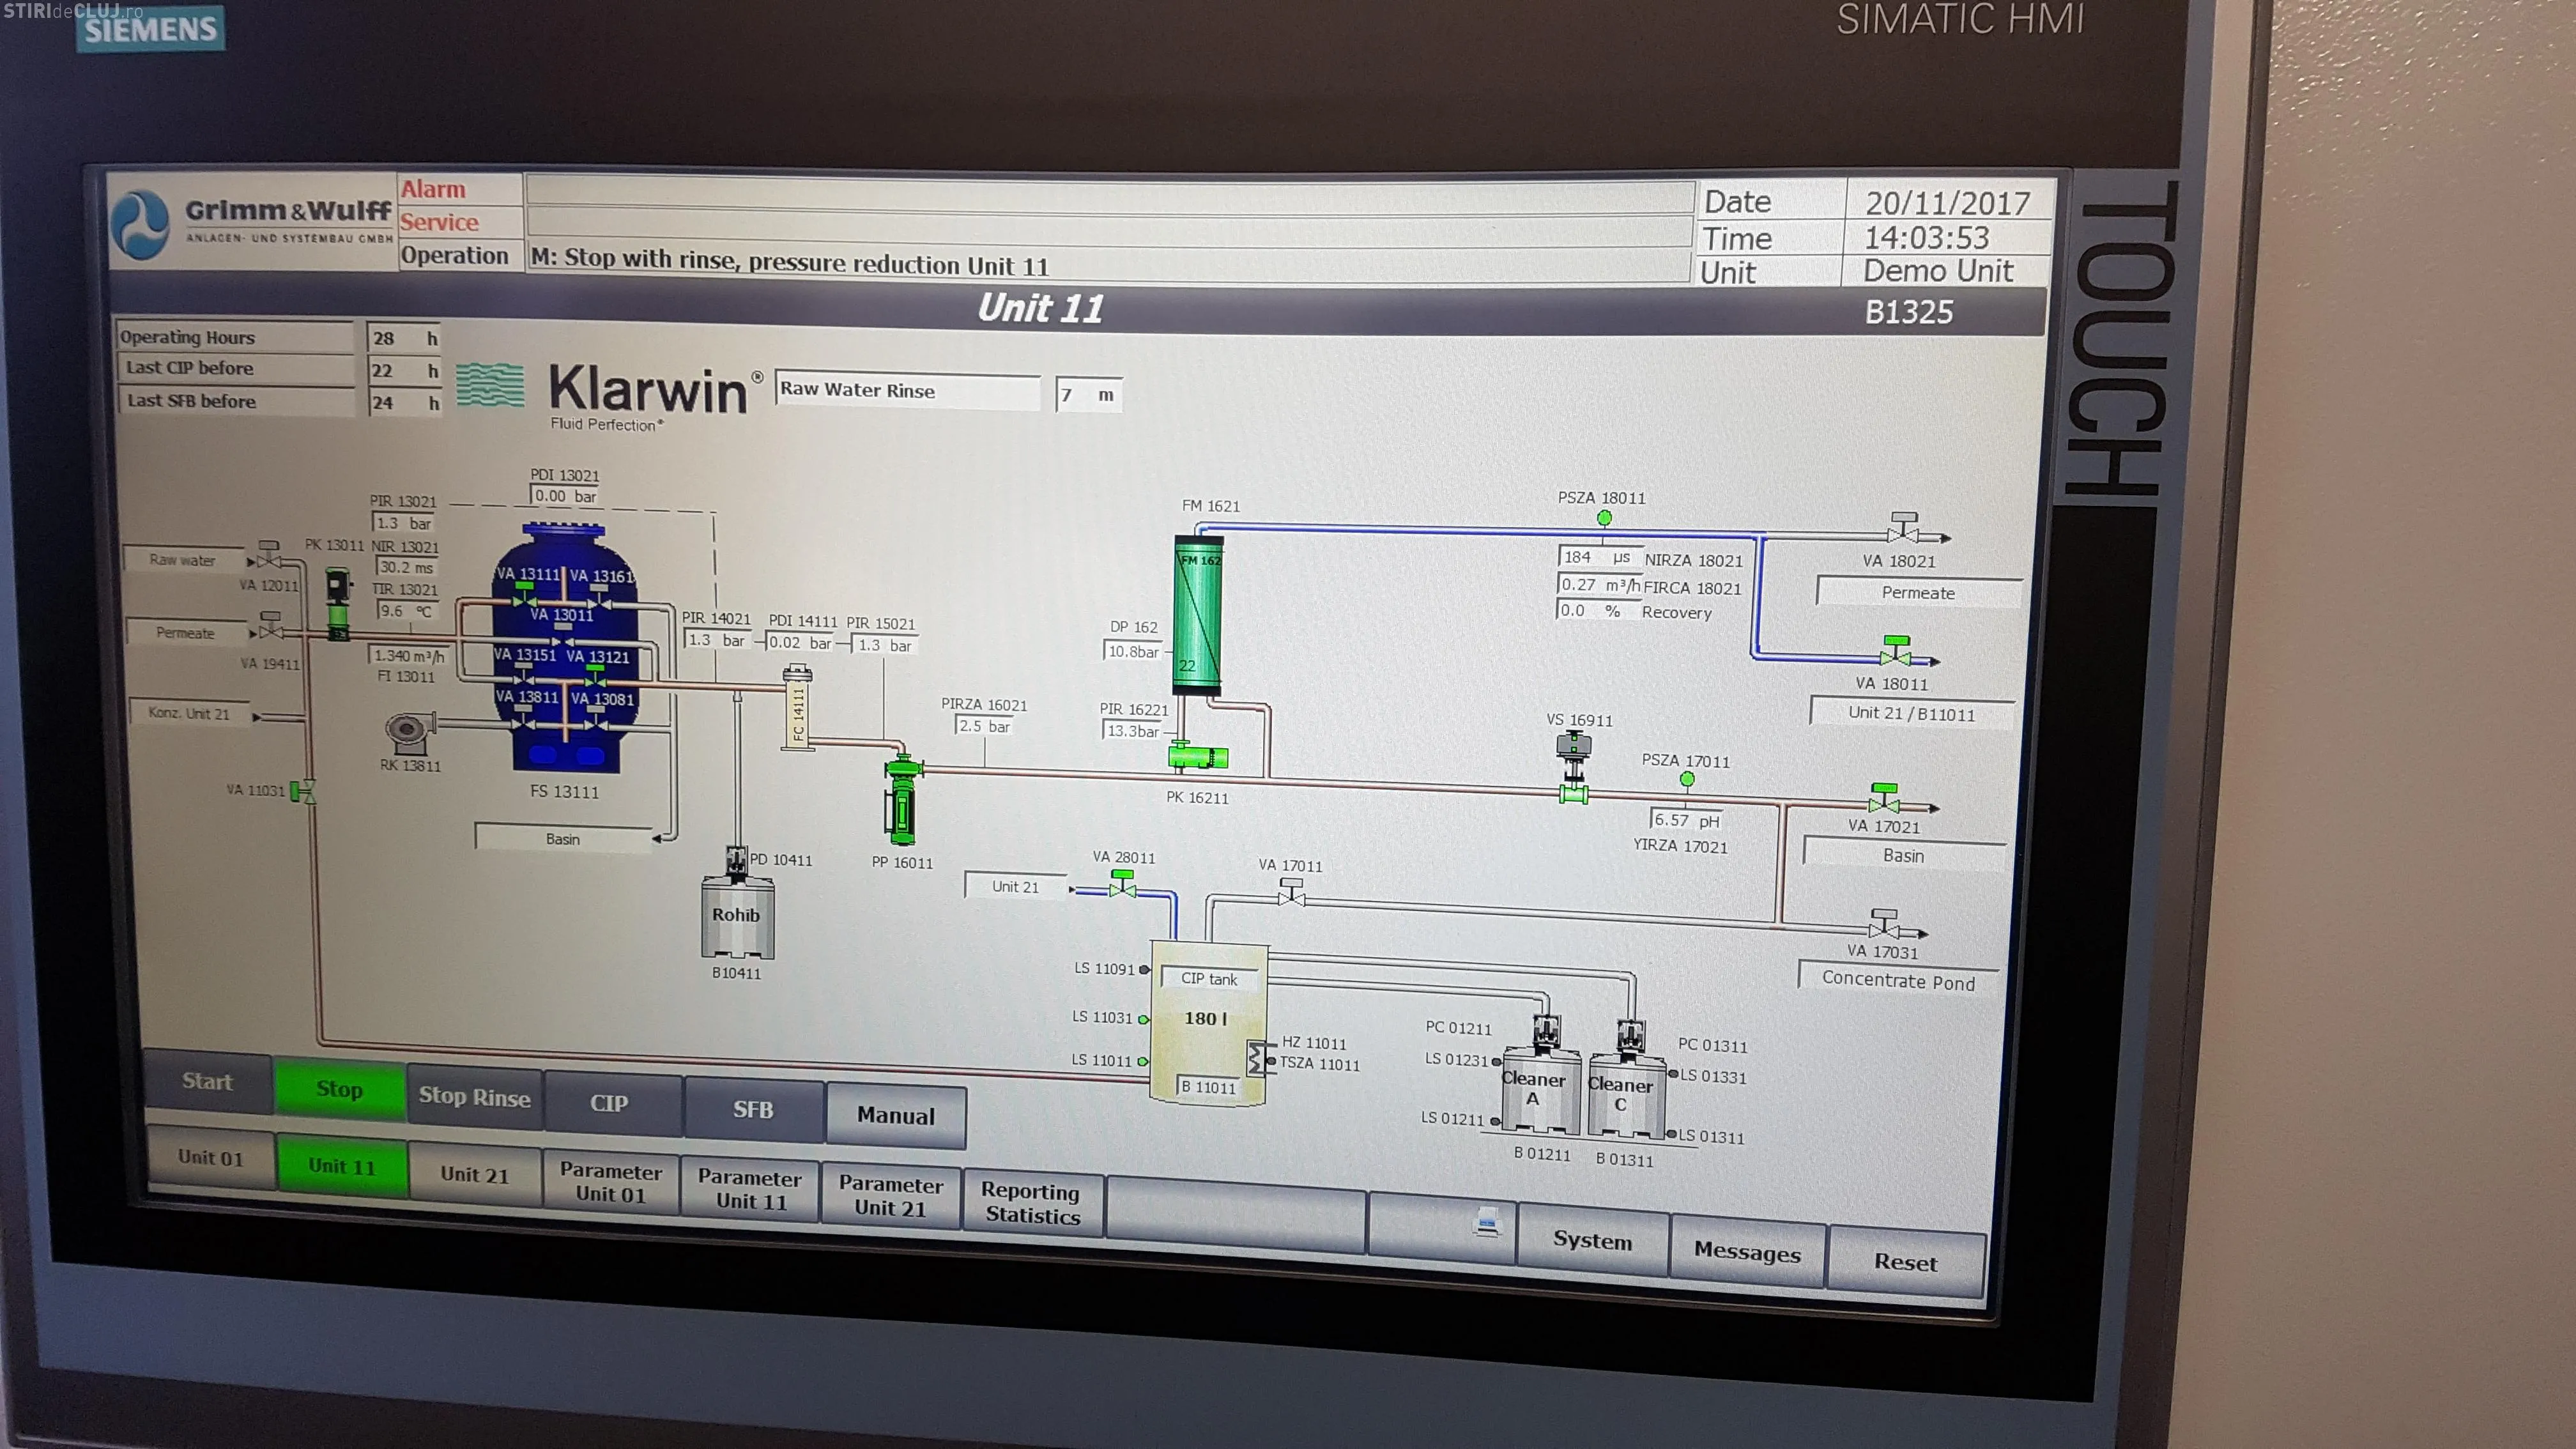Click the RK 13811 blower icon
The height and width of the screenshot is (1449, 2576).
(408, 731)
